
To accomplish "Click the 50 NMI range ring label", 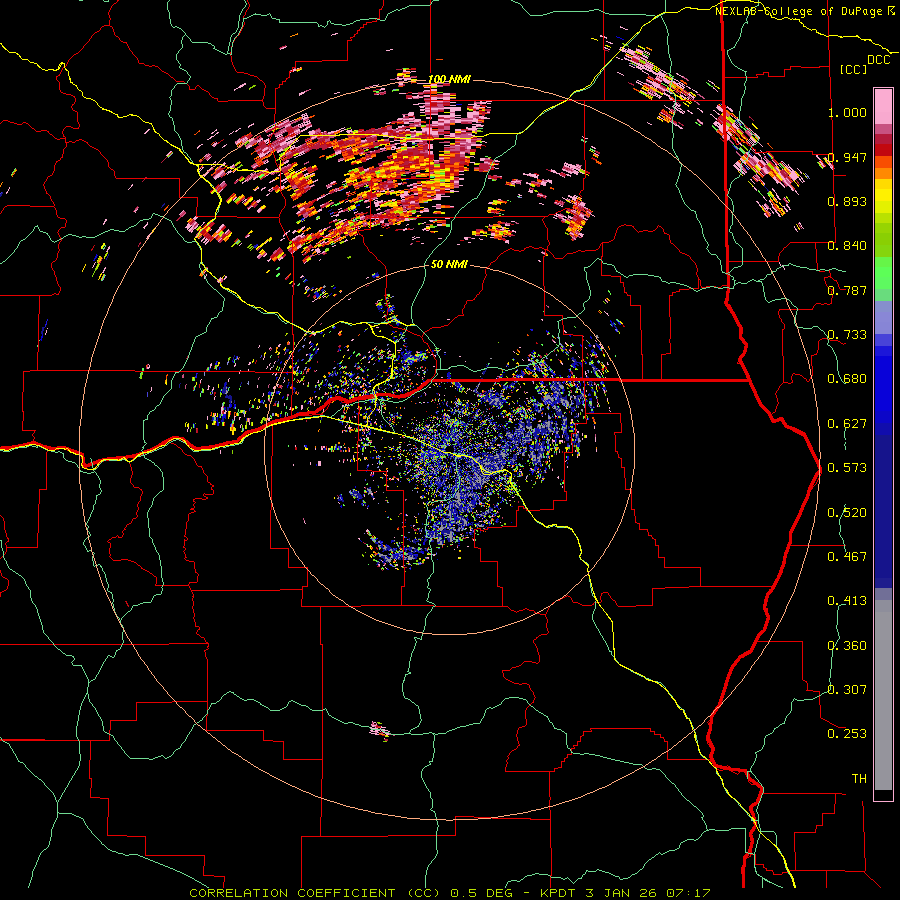I will click(449, 265).
